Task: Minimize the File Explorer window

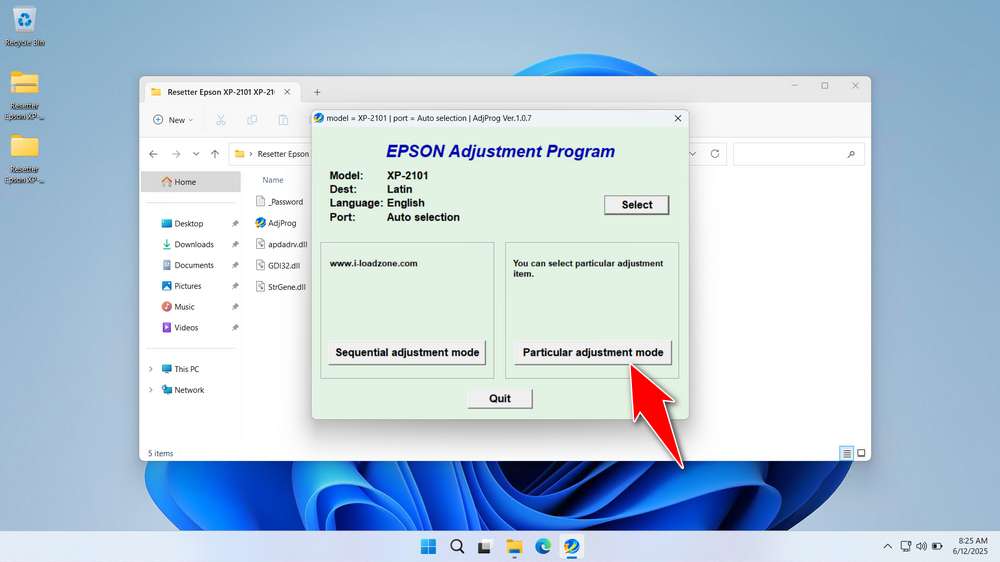Action: tap(795, 85)
